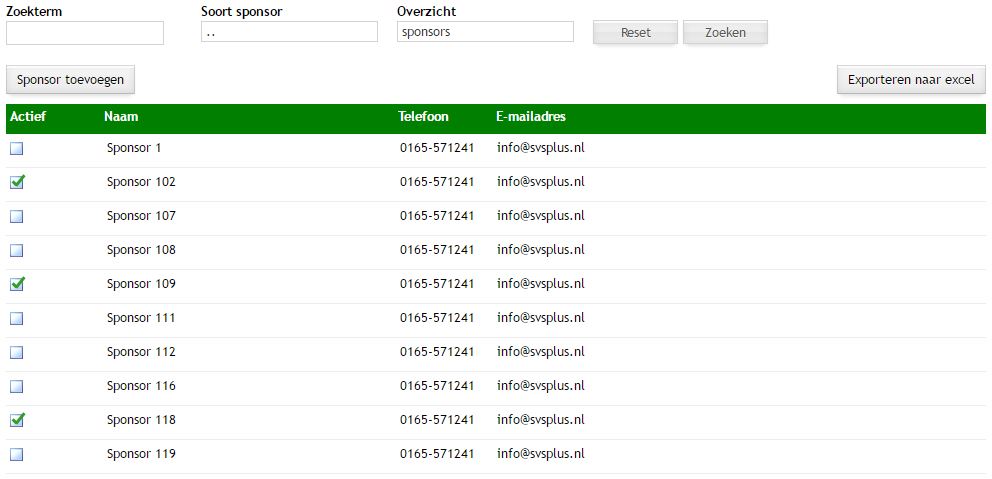This screenshot has width=992, height=479.
Task: Tick the Actief checkbox for Sponsor 108
Action: (x=17, y=251)
